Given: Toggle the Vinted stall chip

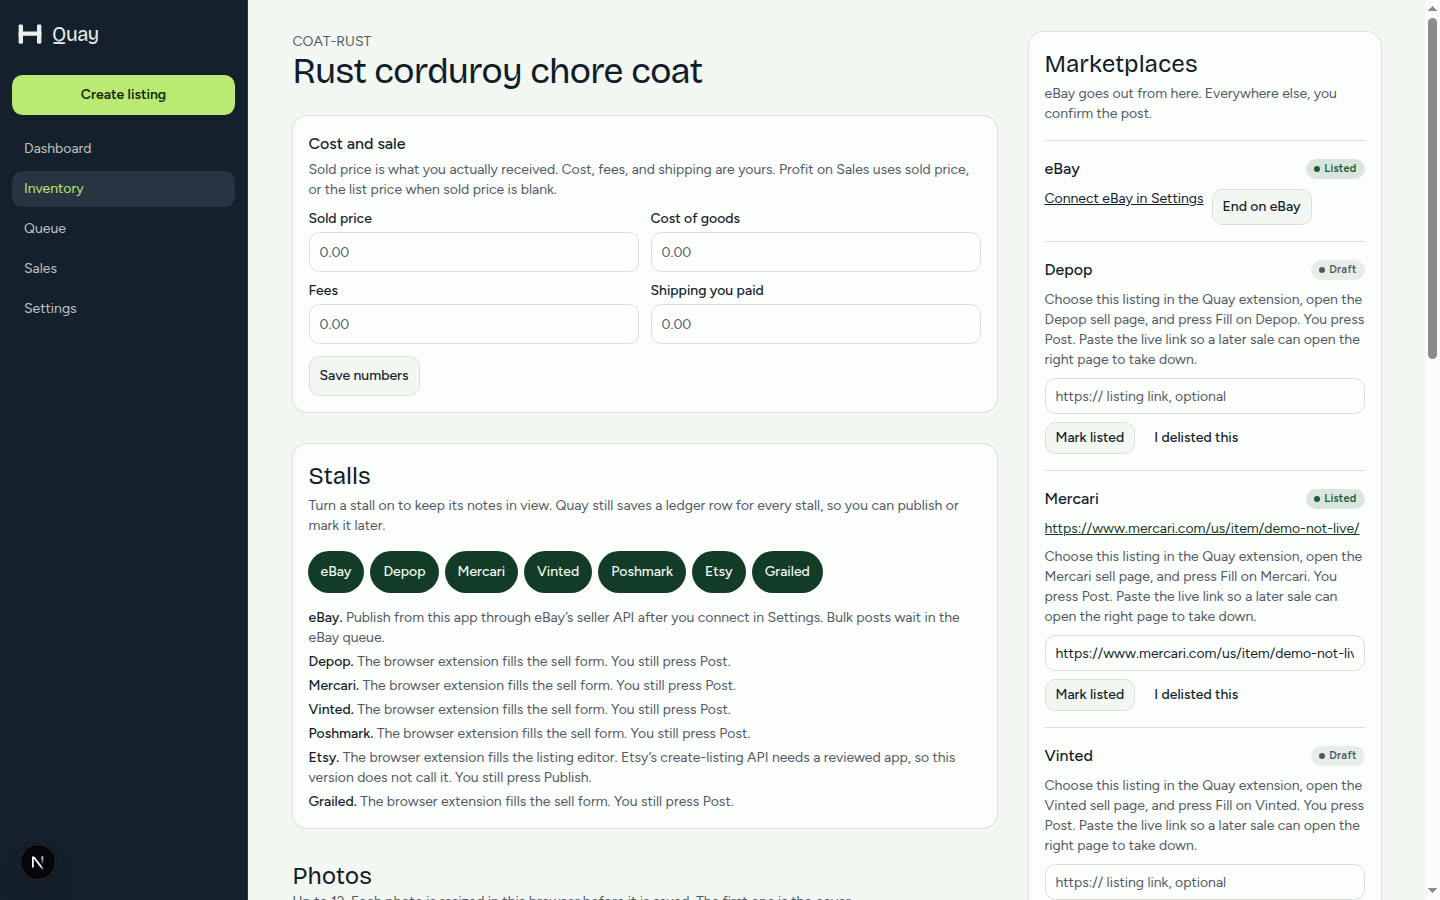Looking at the screenshot, I should click(558, 572).
